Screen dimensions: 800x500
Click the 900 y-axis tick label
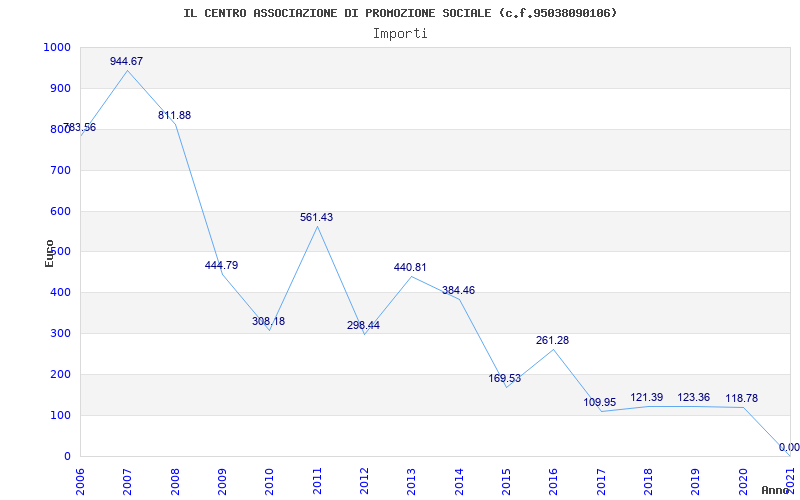point(60,88)
